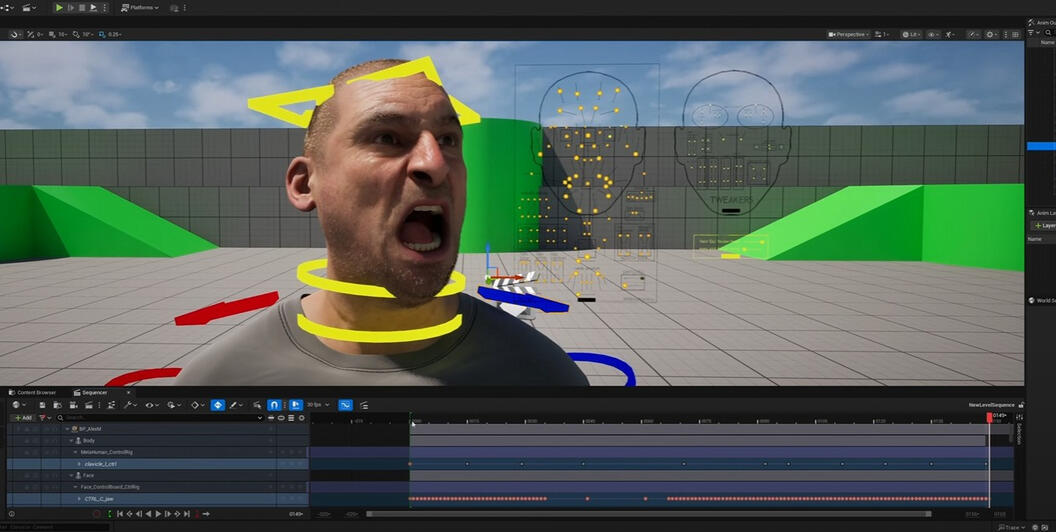1056x532 pixels.
Task: Open the Anim Outliner panel tab
Action: click(x=1041, y=22)
